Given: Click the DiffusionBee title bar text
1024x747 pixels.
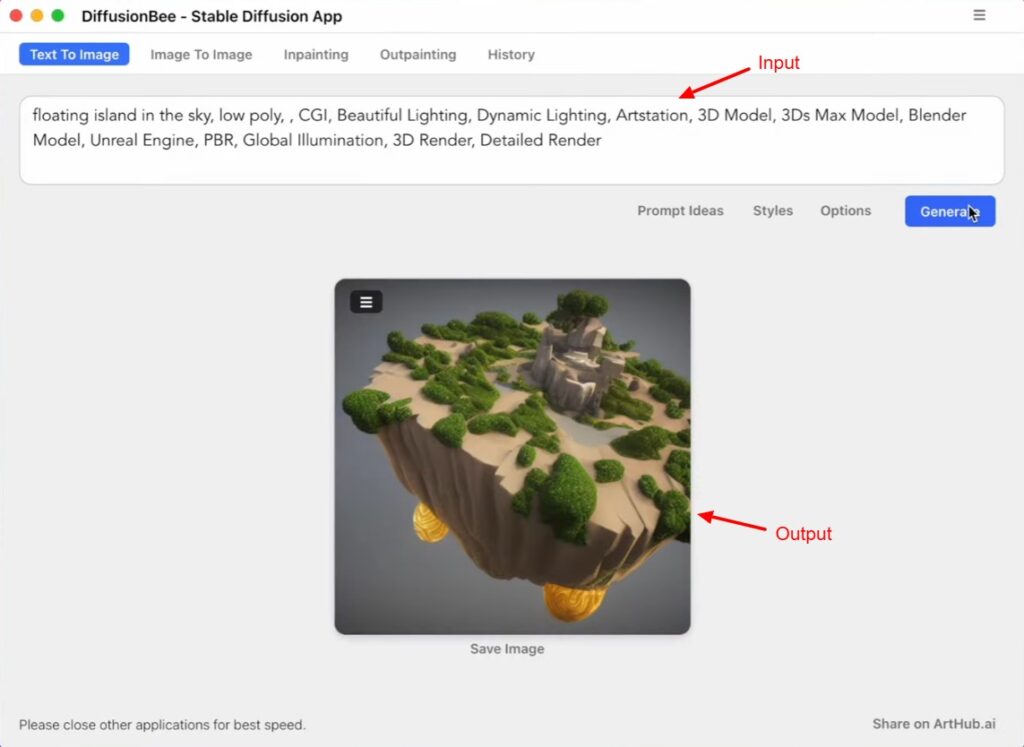Looking at the screenshot, I should 209,16.
